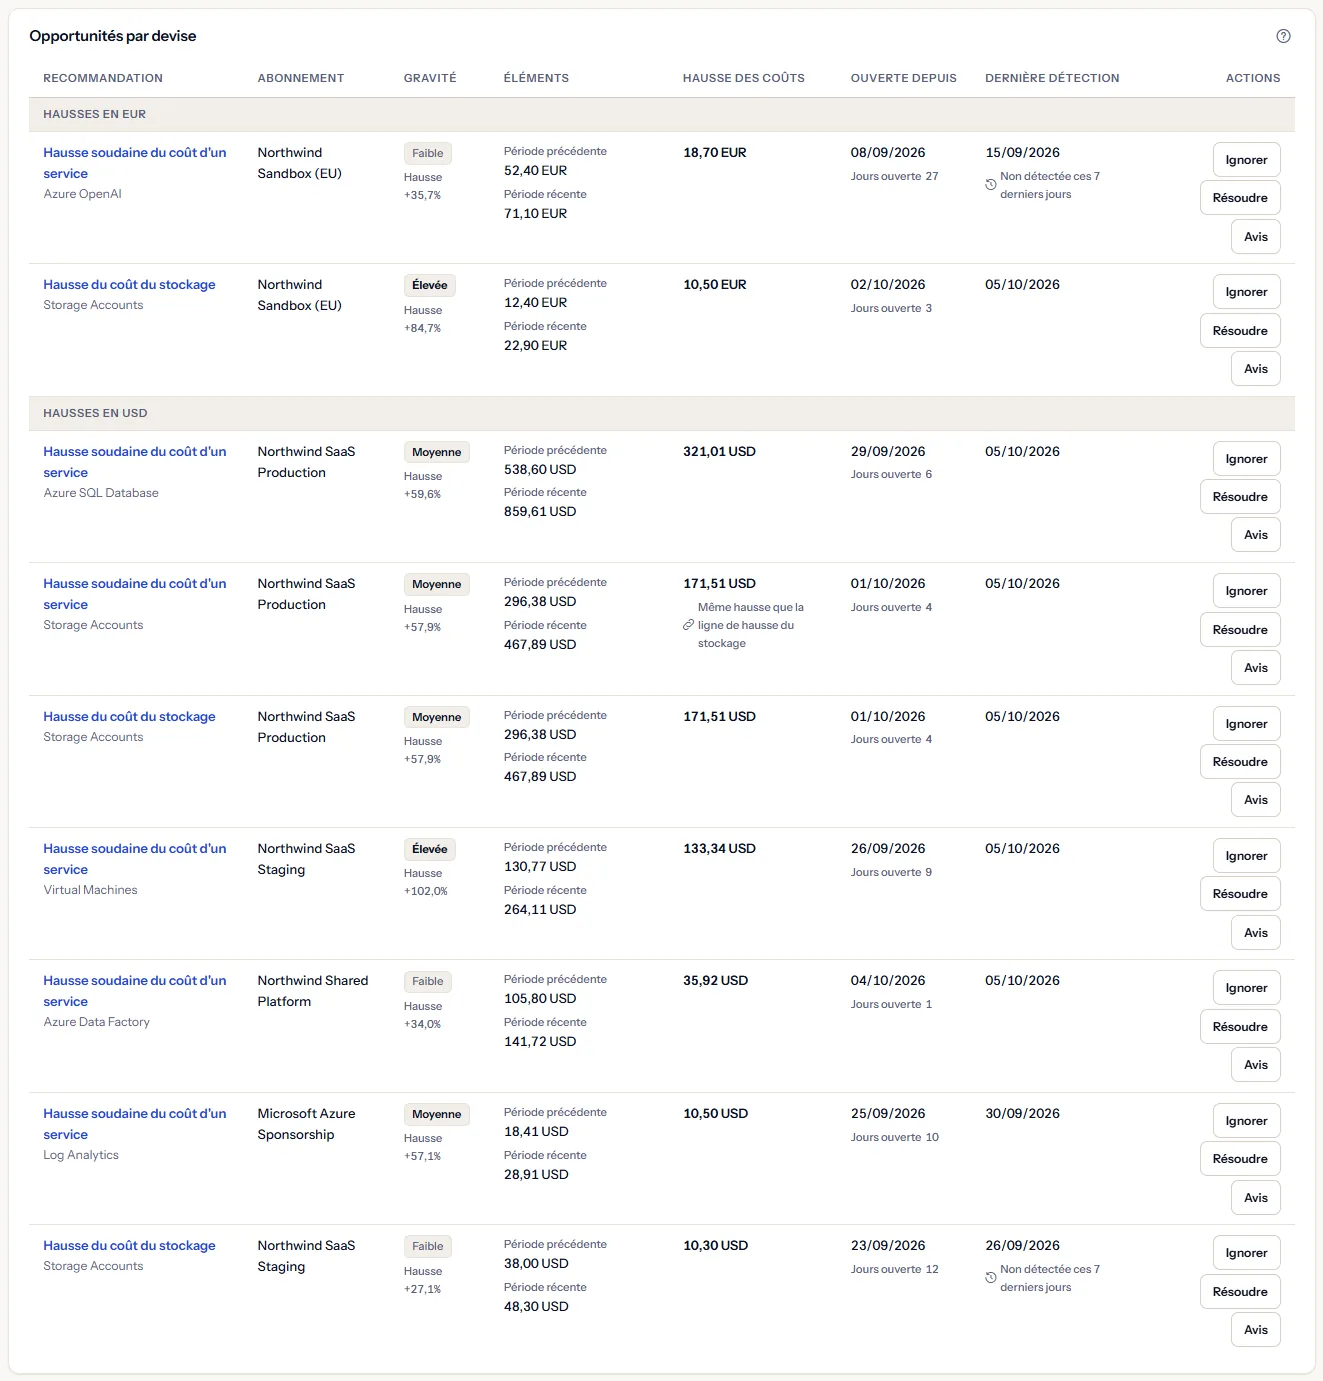Resolve the Virtual Machines cost spike
The width and height of the screenshot is (1323, 1381).
point(1240,894)
